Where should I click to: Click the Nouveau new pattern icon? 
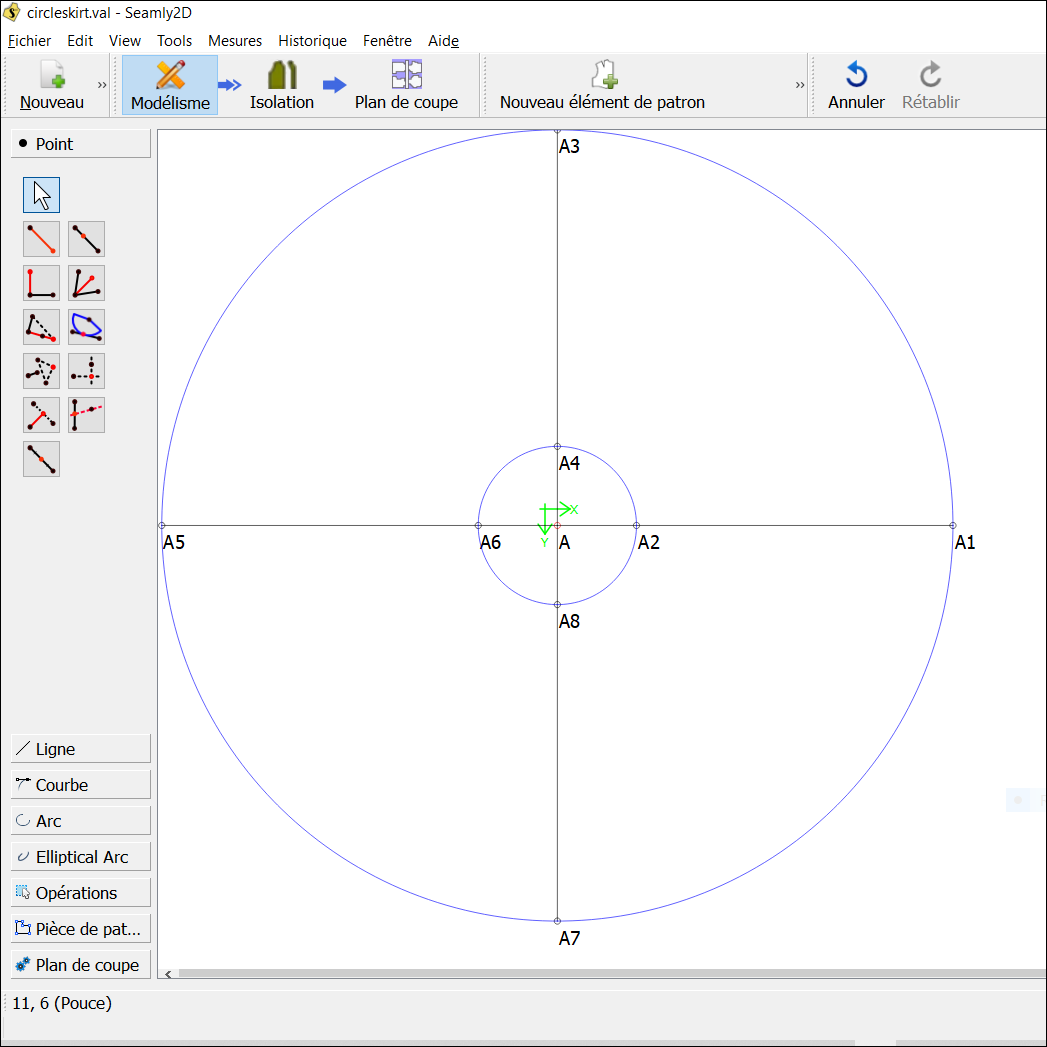click(52, 85)
